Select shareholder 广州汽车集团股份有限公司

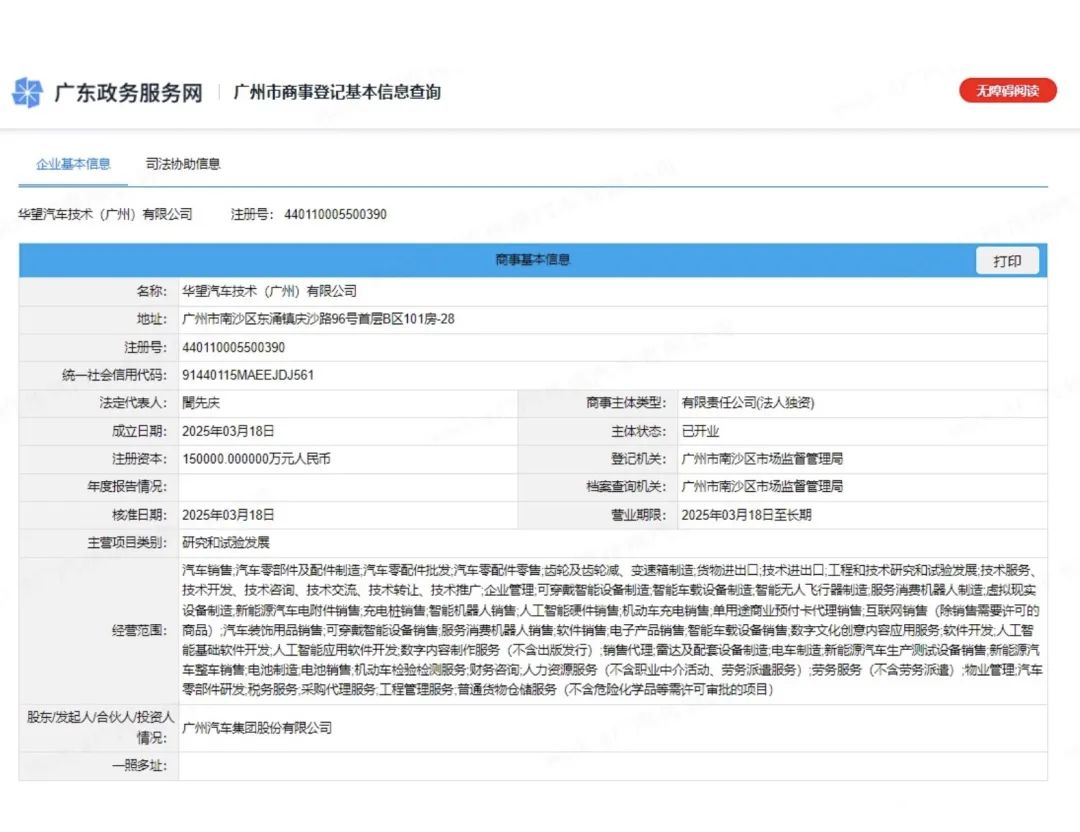click(257, 728)
